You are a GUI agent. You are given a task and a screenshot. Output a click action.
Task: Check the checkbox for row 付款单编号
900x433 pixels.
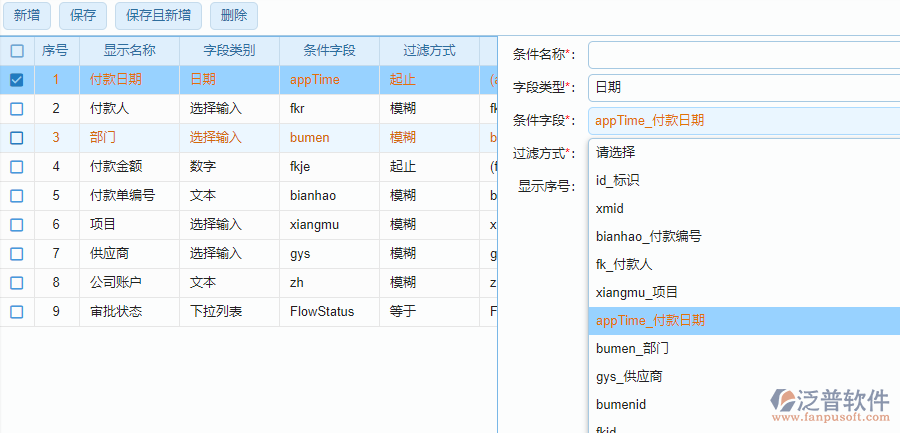17,196
